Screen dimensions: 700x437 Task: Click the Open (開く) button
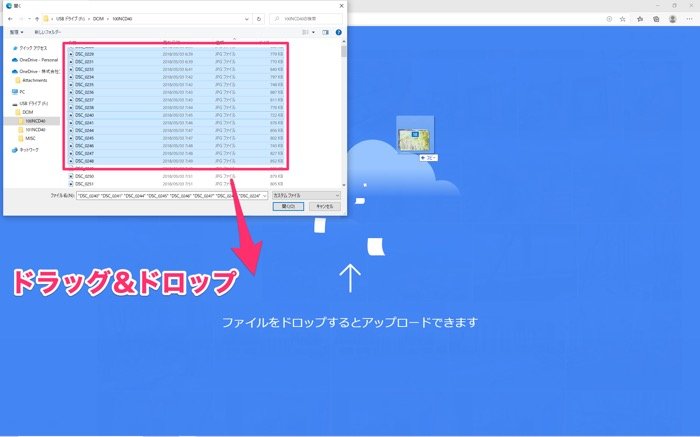point(288,206)
